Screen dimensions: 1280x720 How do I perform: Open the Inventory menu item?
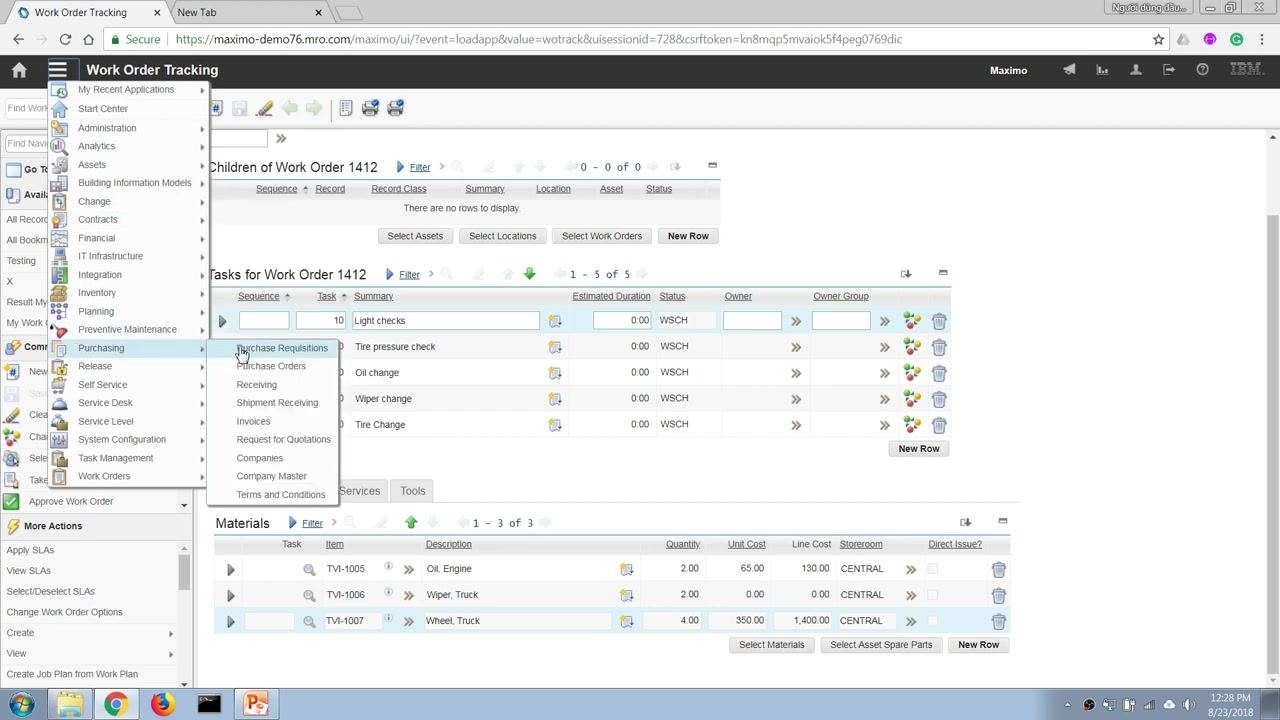click(97, 293)
